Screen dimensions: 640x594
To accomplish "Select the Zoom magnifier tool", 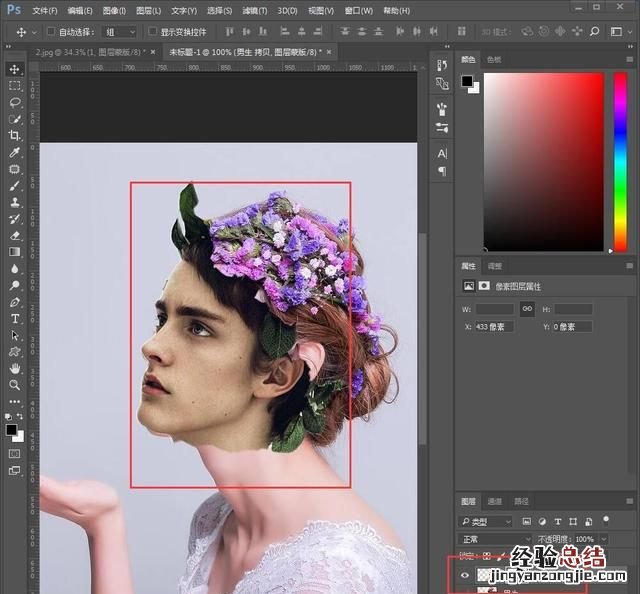I will pyautogui.click(x=15, y=385).
